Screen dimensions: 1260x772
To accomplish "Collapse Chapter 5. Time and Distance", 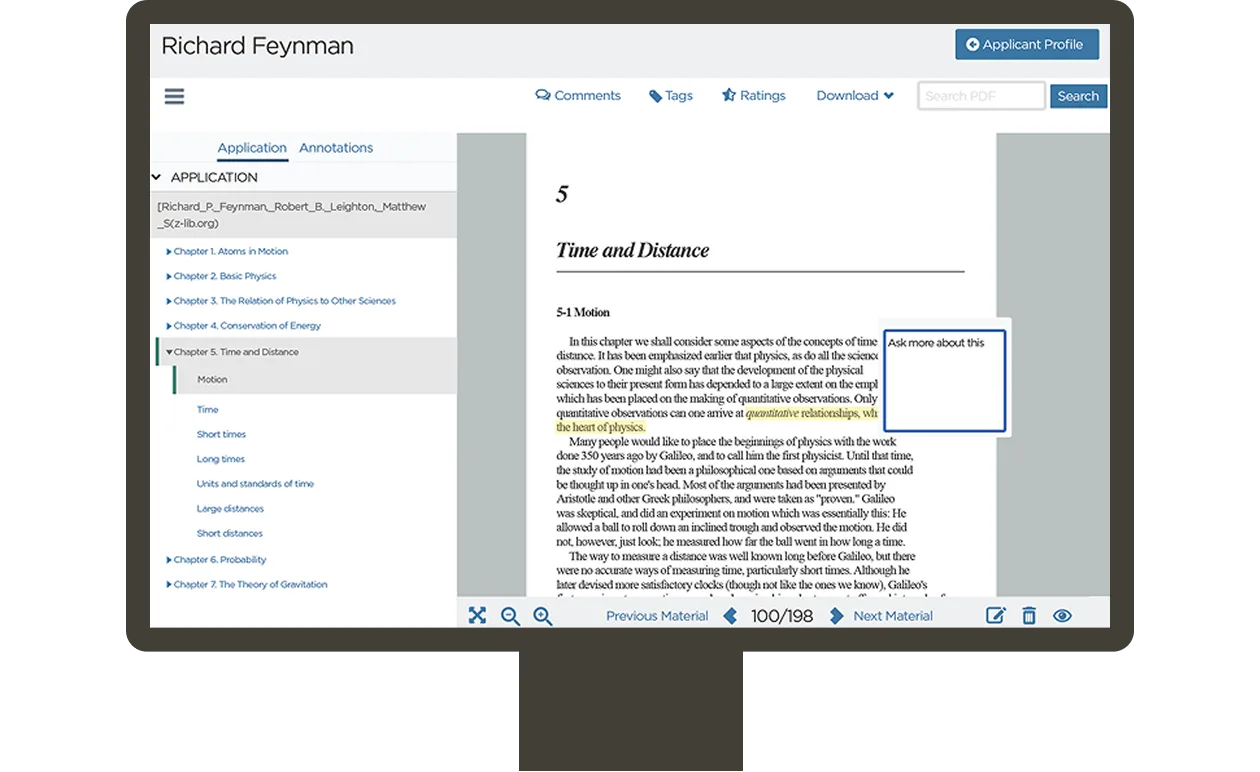I will (x=169, y=352).
